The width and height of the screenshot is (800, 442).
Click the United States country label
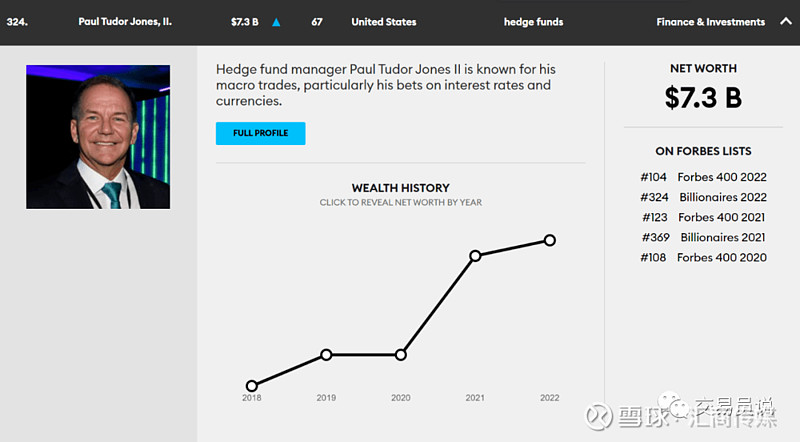pos(384,22)
